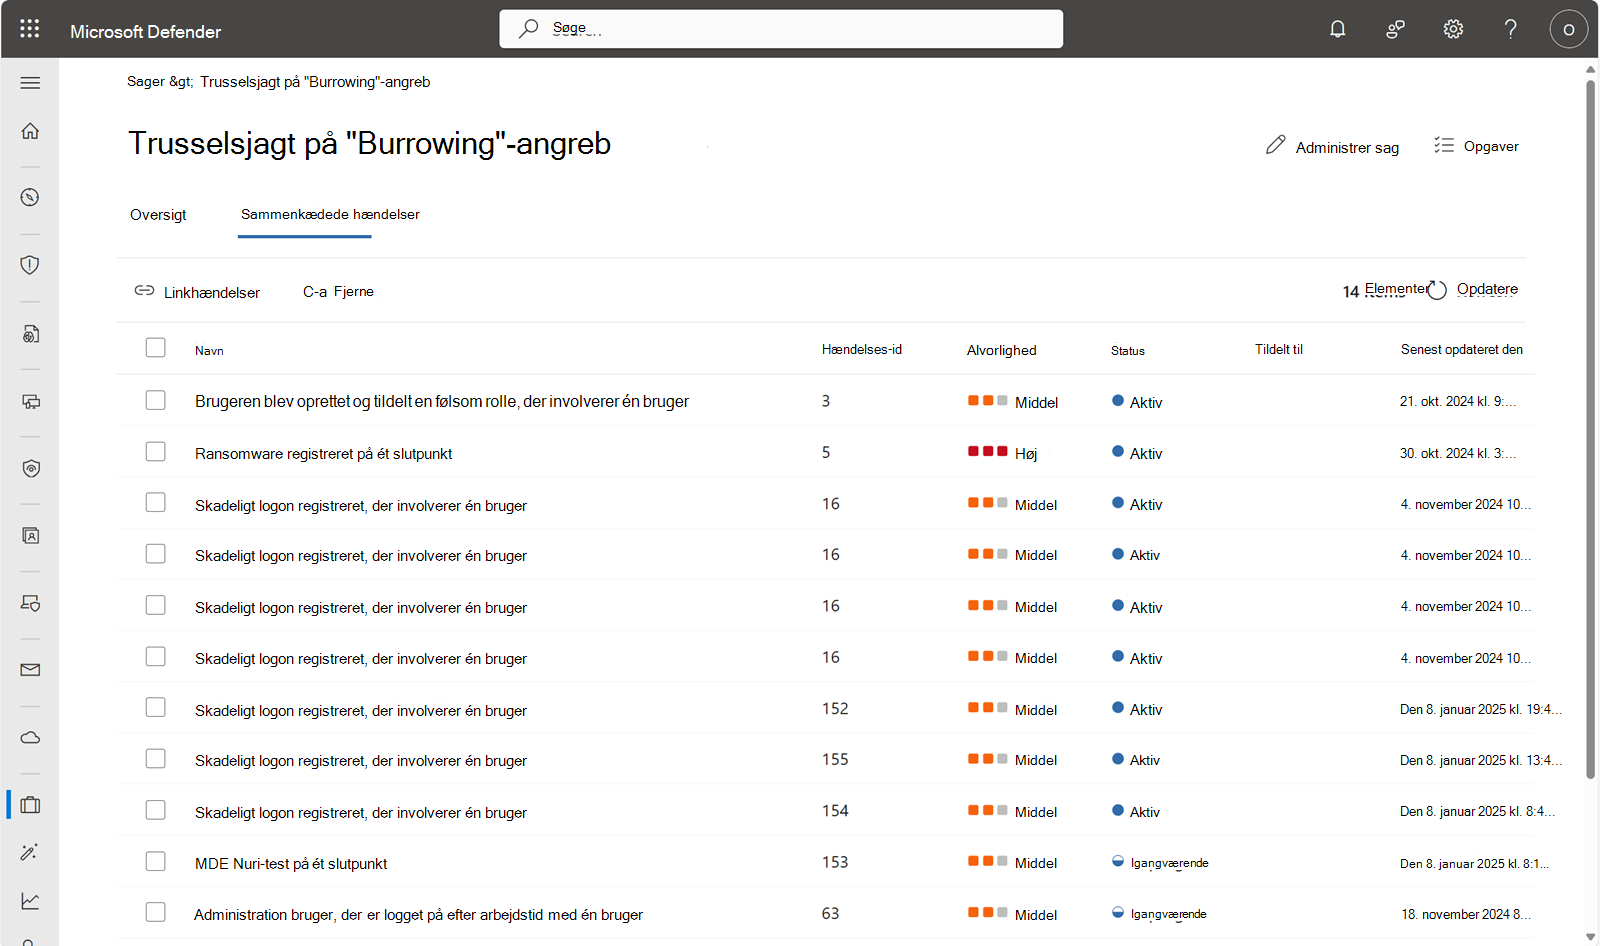This screenshot has height=946, width=1600.
Task: Select the Ransomware registreret row checkbox
Action: (x=155, y=451)
